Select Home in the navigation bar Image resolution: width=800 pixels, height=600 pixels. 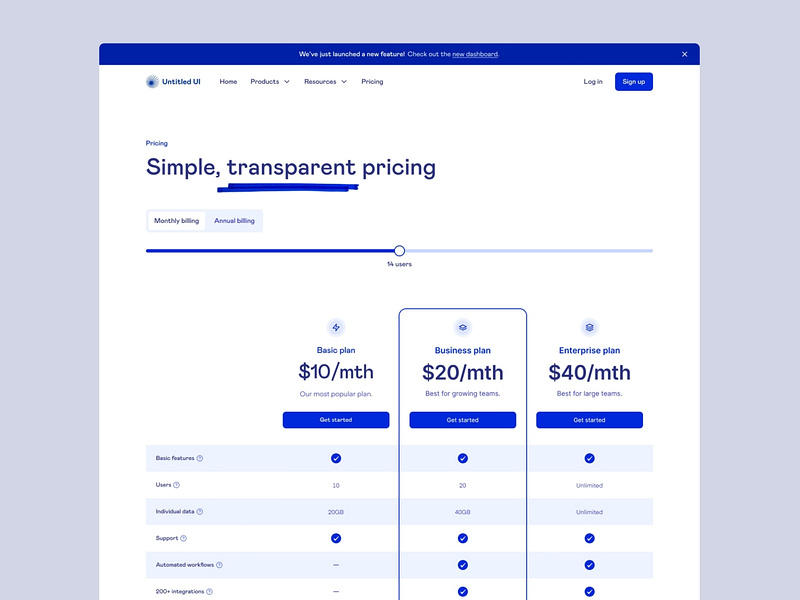click(228, 81)
